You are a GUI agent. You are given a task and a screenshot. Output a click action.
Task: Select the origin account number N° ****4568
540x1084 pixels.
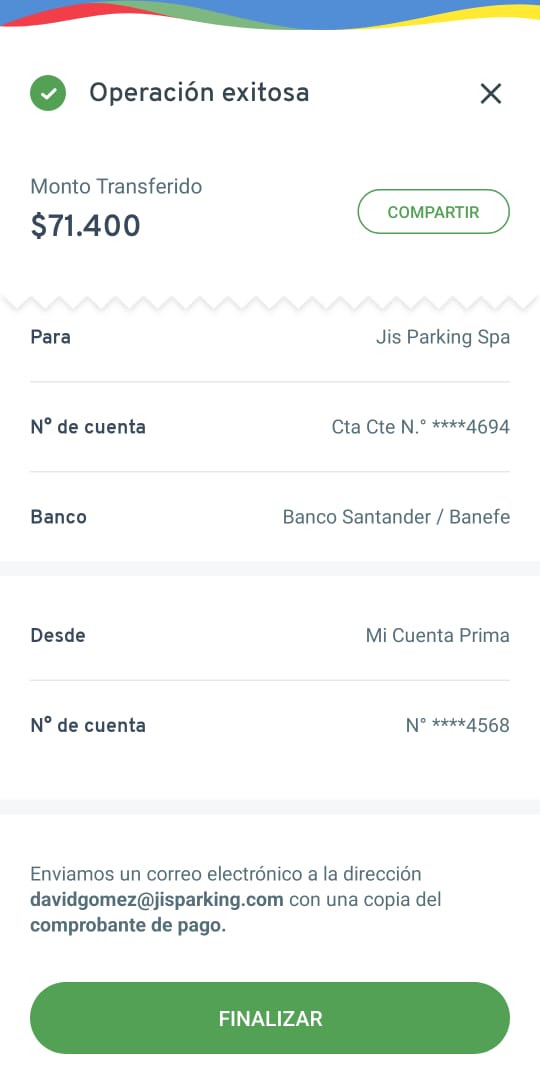coord(458,725)
